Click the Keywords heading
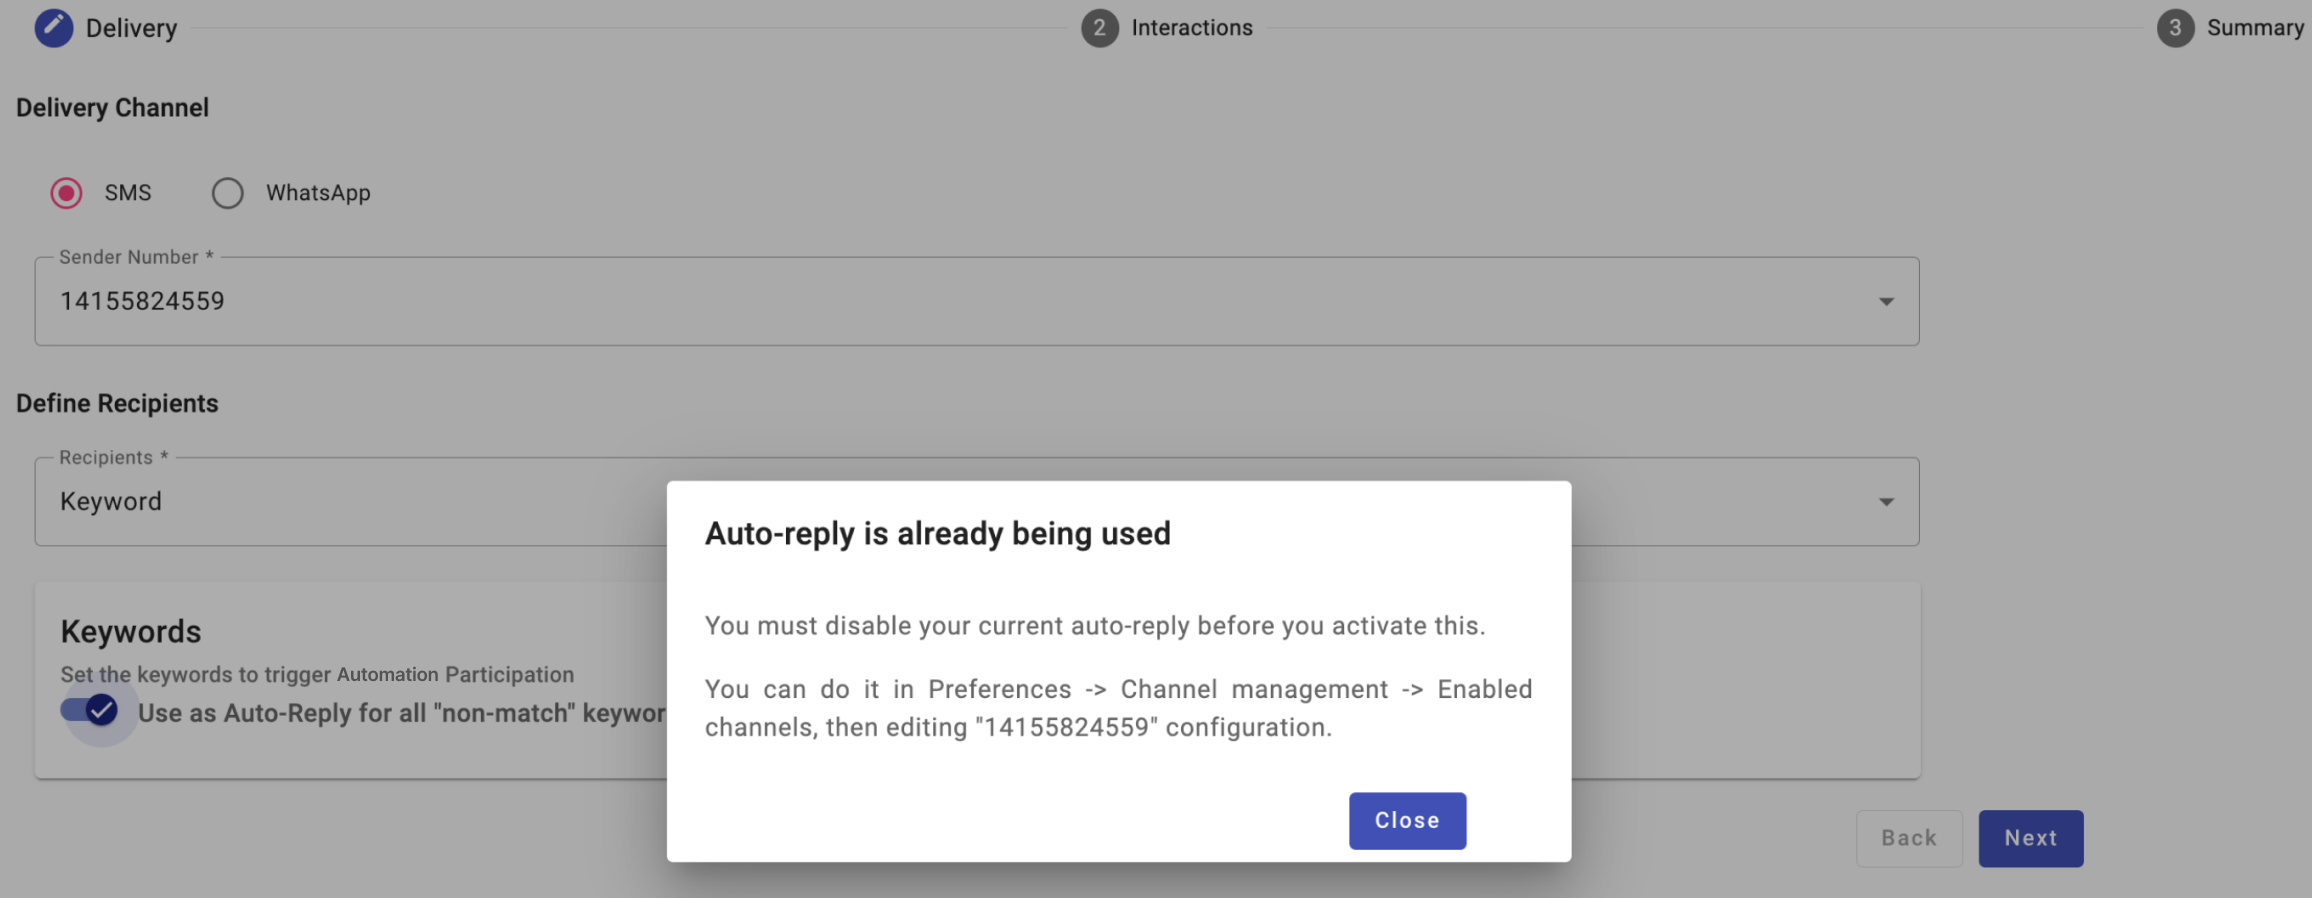Screen dimensions: 2312x898 click(x=131, y=632)
